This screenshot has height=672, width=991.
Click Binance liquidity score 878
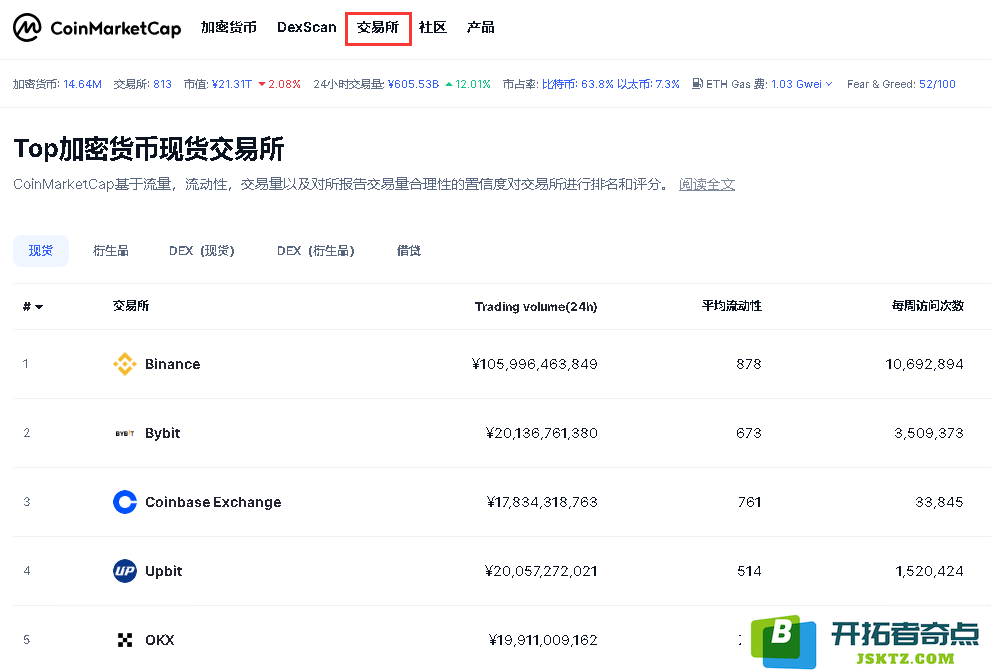pos(749,364)
